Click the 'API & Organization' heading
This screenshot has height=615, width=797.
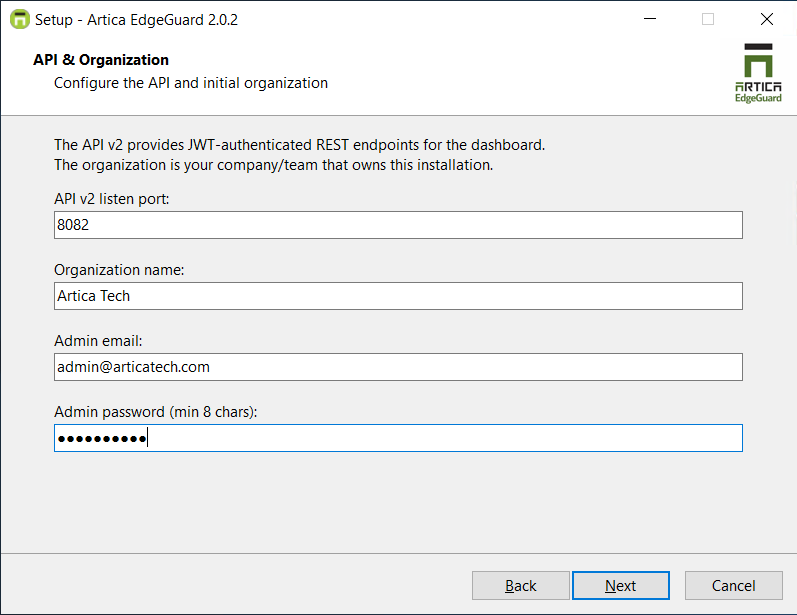pos(101,60)
